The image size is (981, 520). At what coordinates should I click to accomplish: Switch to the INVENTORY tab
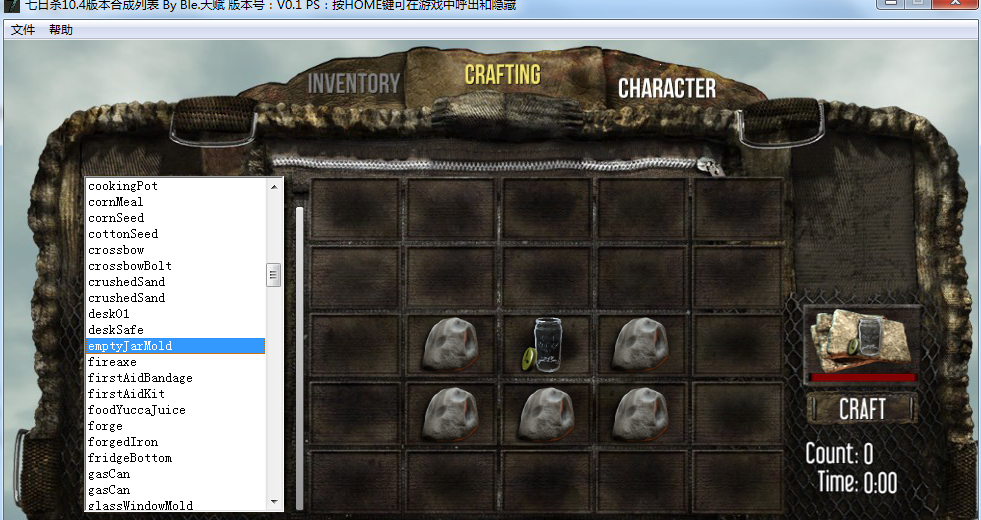353,84
